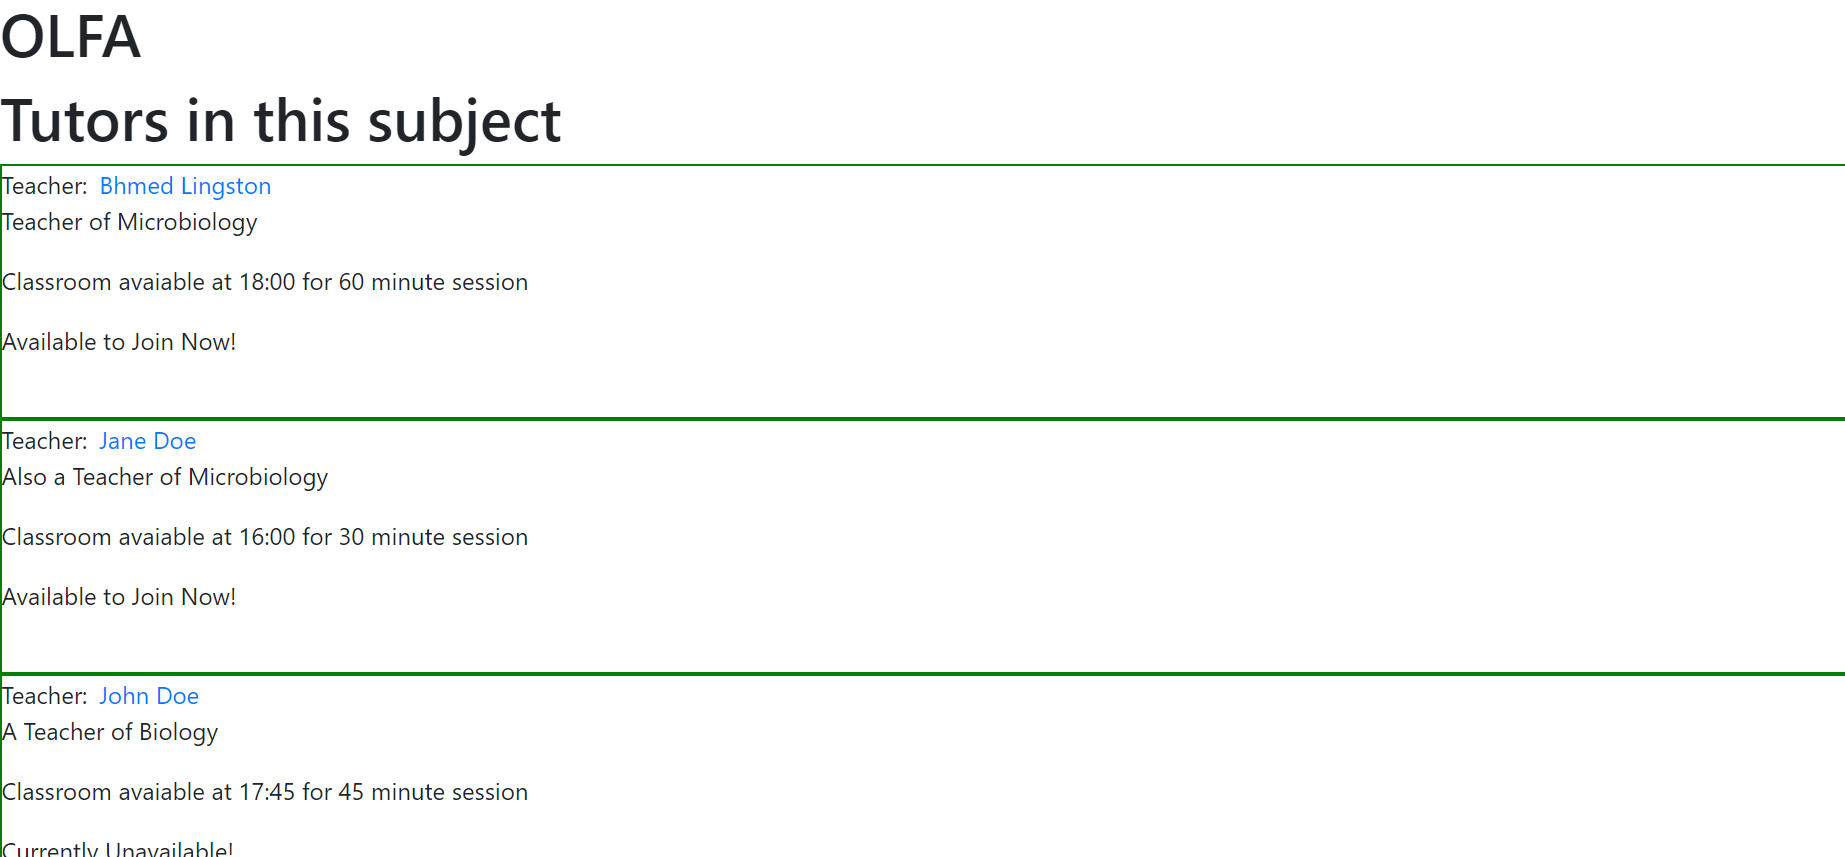Click 'Teacher of Microbiology' description text
The width and height of the screenshot is (1845, 857).
tap(130, 222)
